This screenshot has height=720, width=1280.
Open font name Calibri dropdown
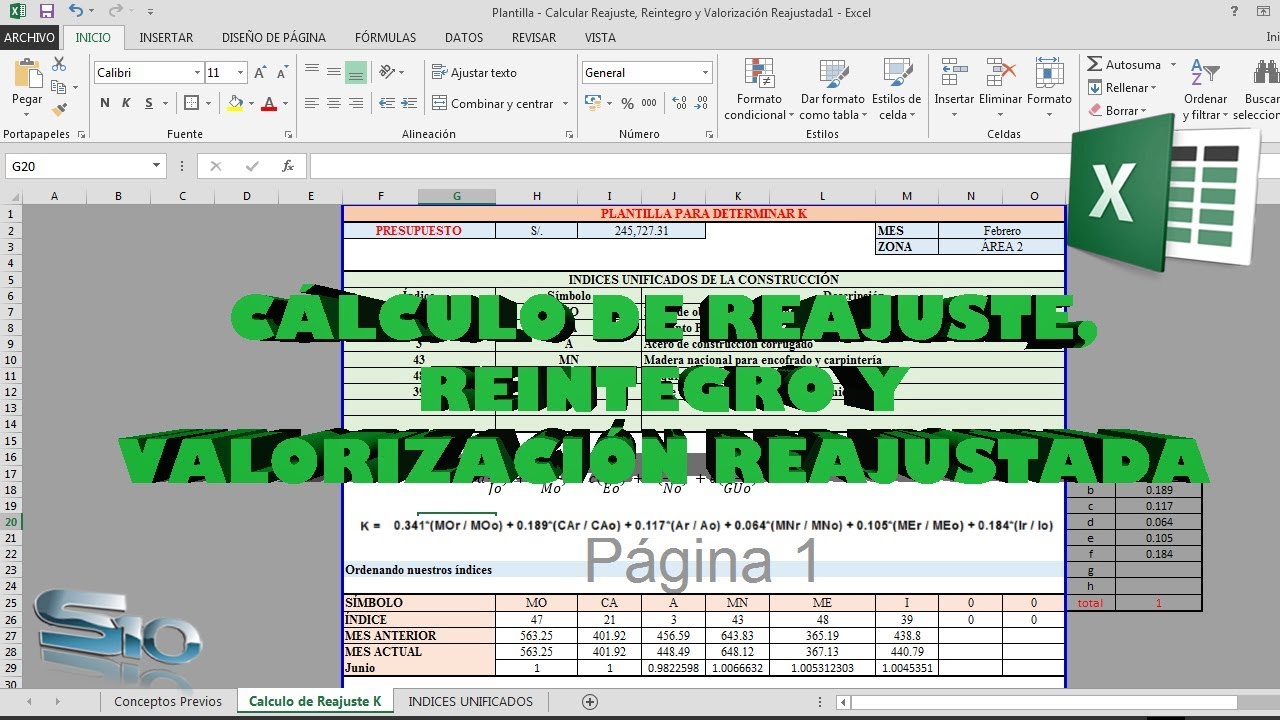pyautogui.click(x=197, y=73)
